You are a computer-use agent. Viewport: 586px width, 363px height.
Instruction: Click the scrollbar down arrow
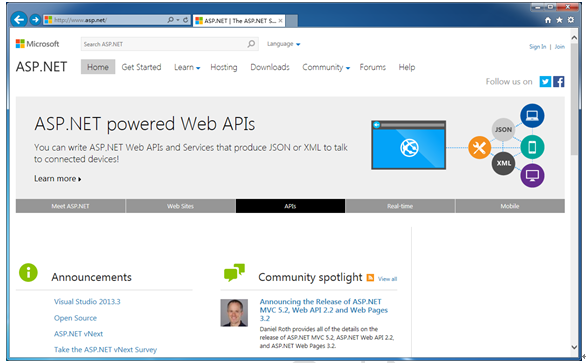574,347
